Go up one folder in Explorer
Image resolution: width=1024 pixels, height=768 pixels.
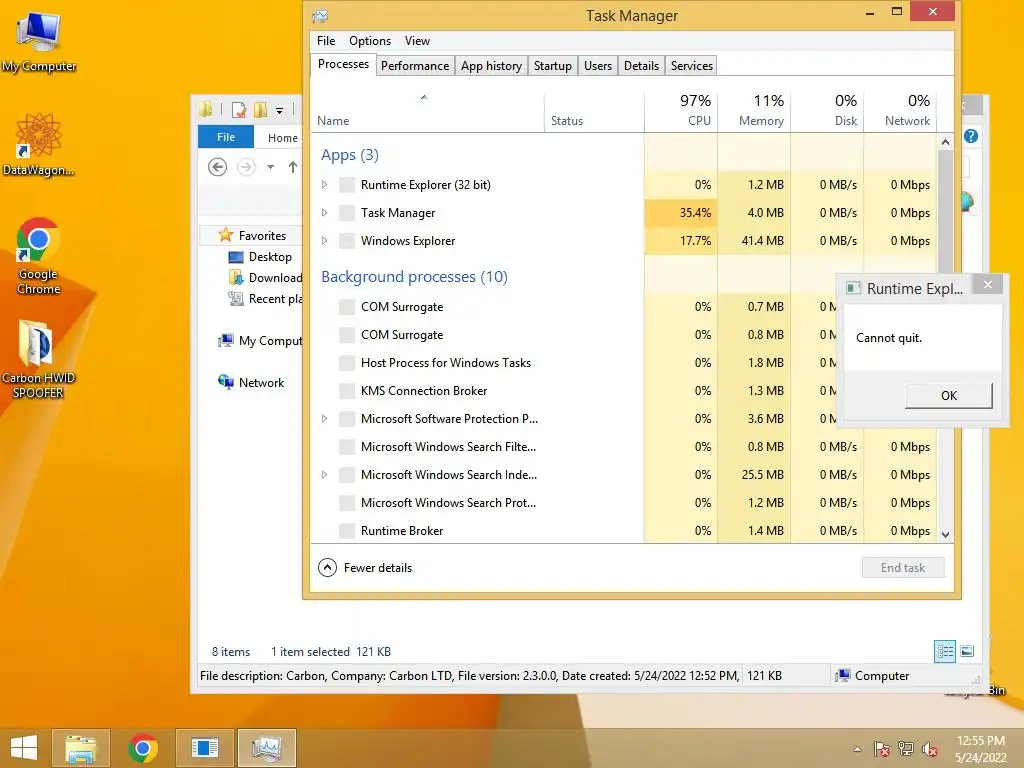293,167
